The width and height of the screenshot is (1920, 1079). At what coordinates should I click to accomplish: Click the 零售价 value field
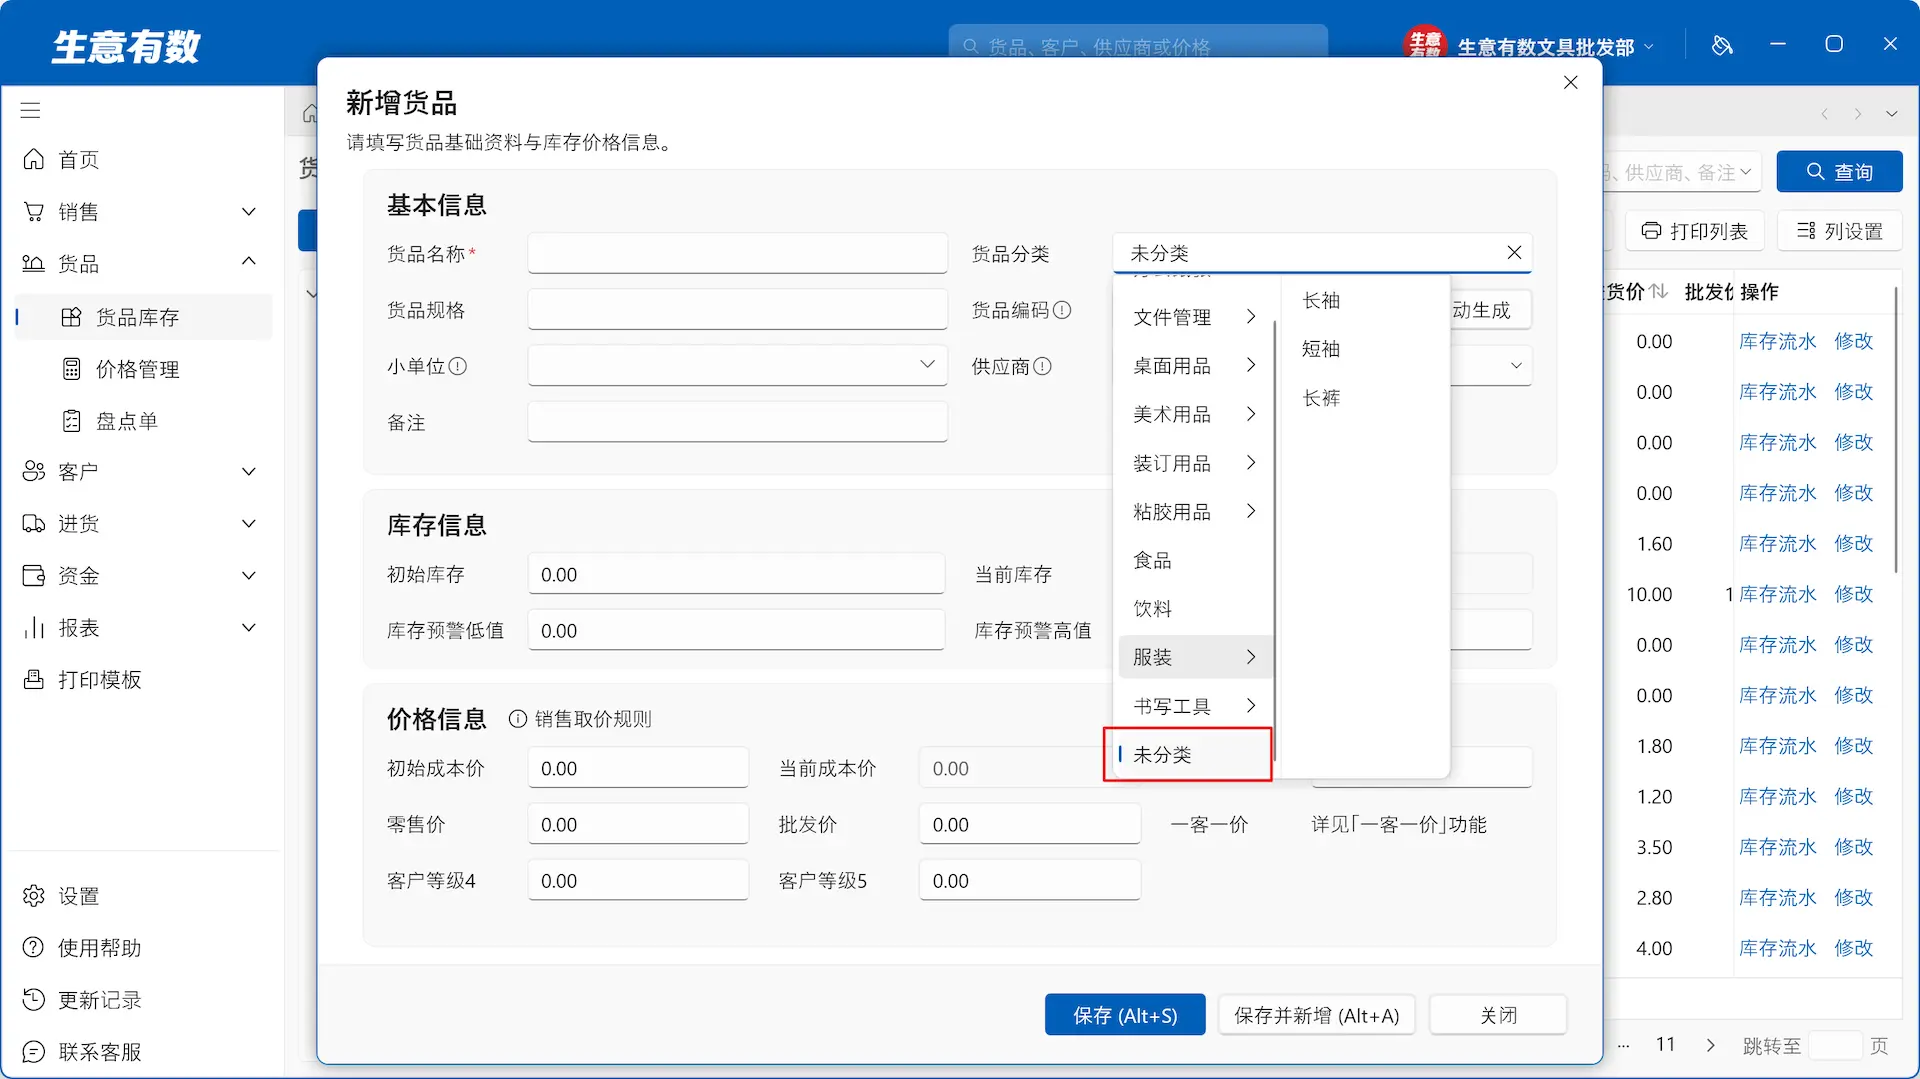(x=638, y=824)
